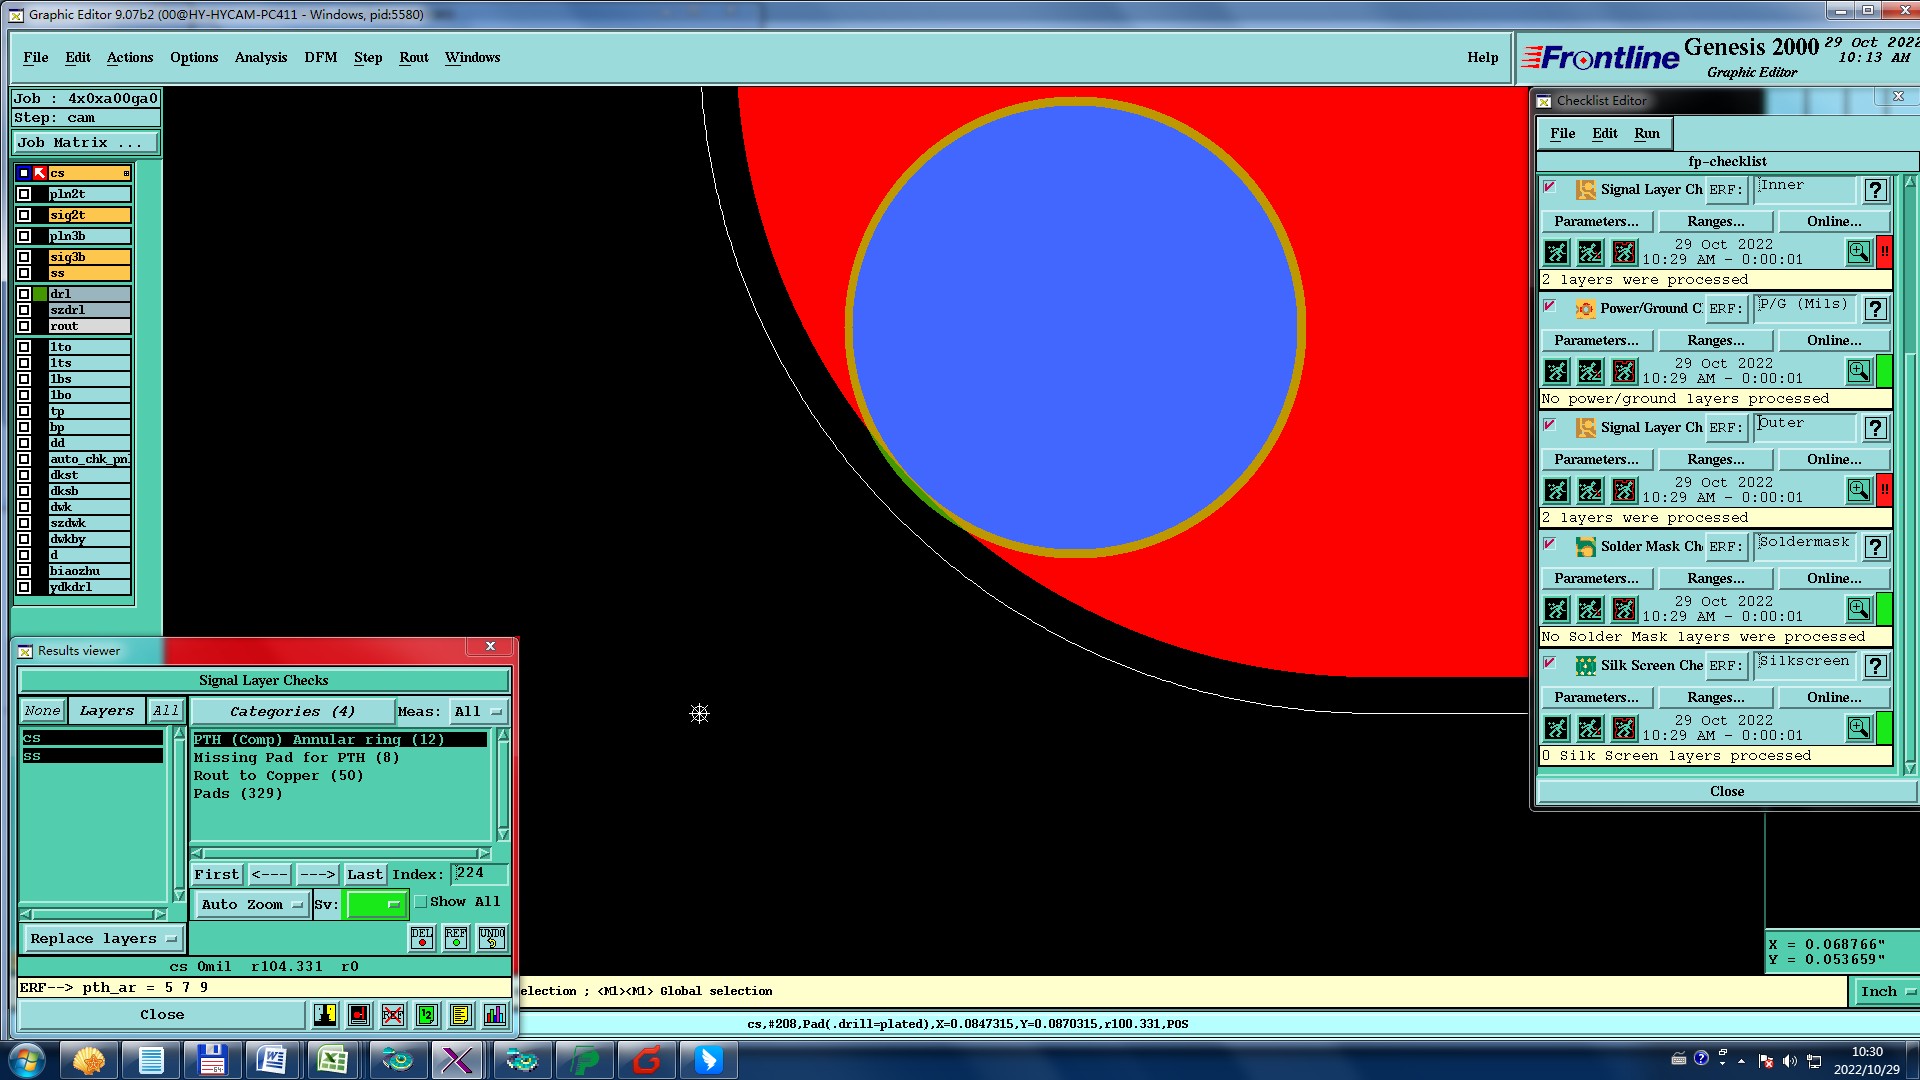Image resolution: width=1920 pixels, height=1080 pixels.
Task: Click first run icon under Power/Ground check
Action: [x=1556, y=372]
